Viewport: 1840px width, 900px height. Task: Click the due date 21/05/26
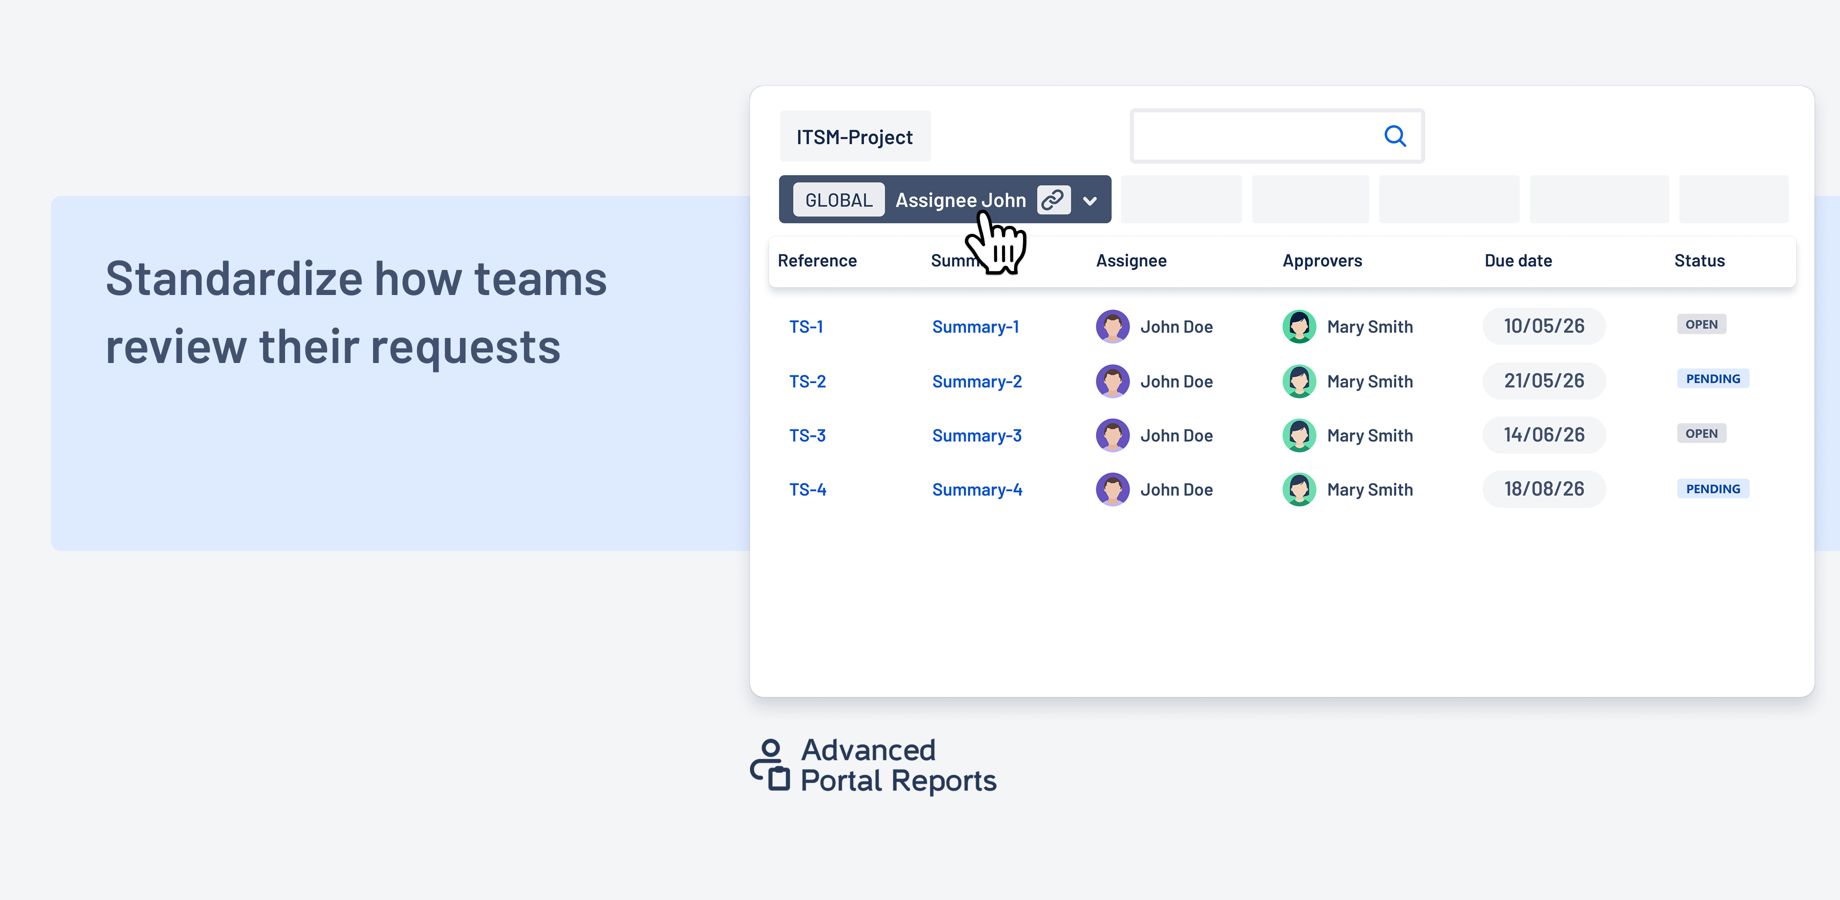point(1544,381)
